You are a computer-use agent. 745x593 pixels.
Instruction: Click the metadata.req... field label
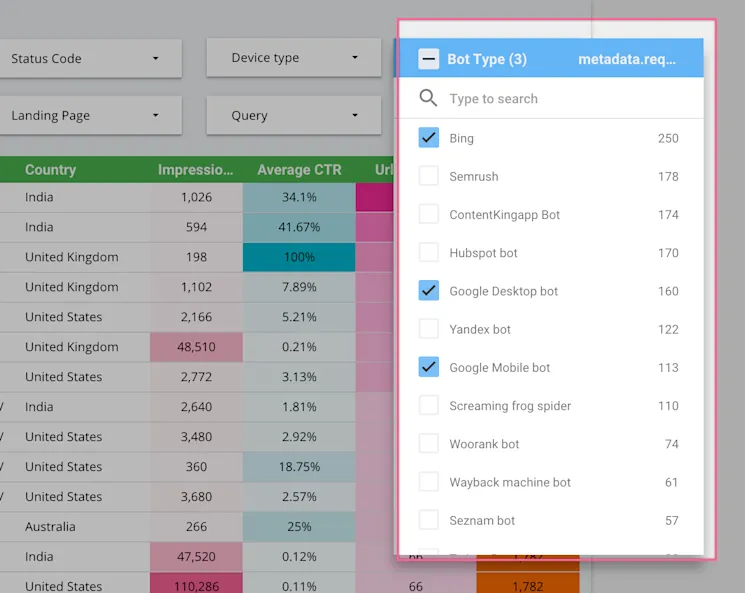click(x=627, y=59)
